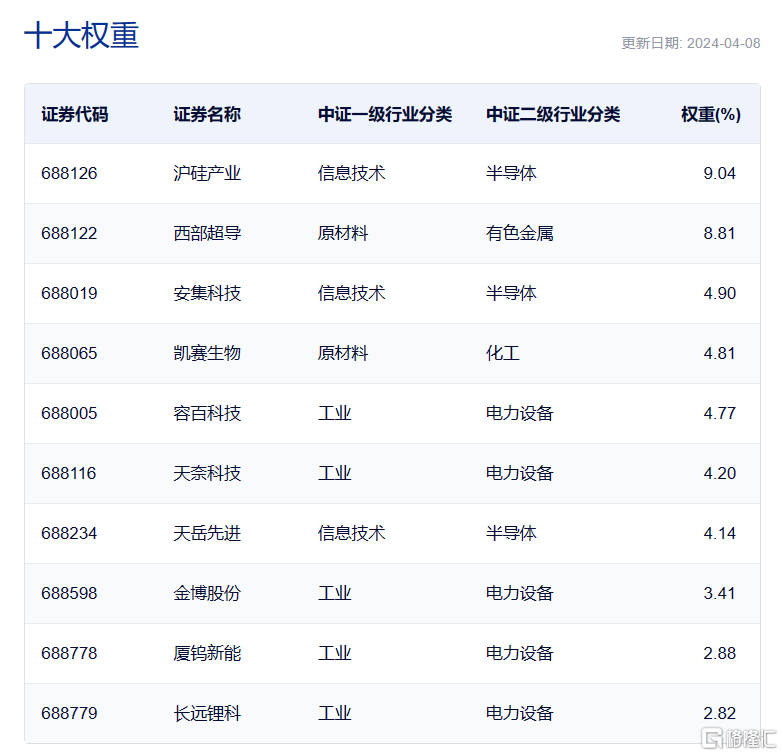Select the 长远锂科 name cell

coord(207,713)
